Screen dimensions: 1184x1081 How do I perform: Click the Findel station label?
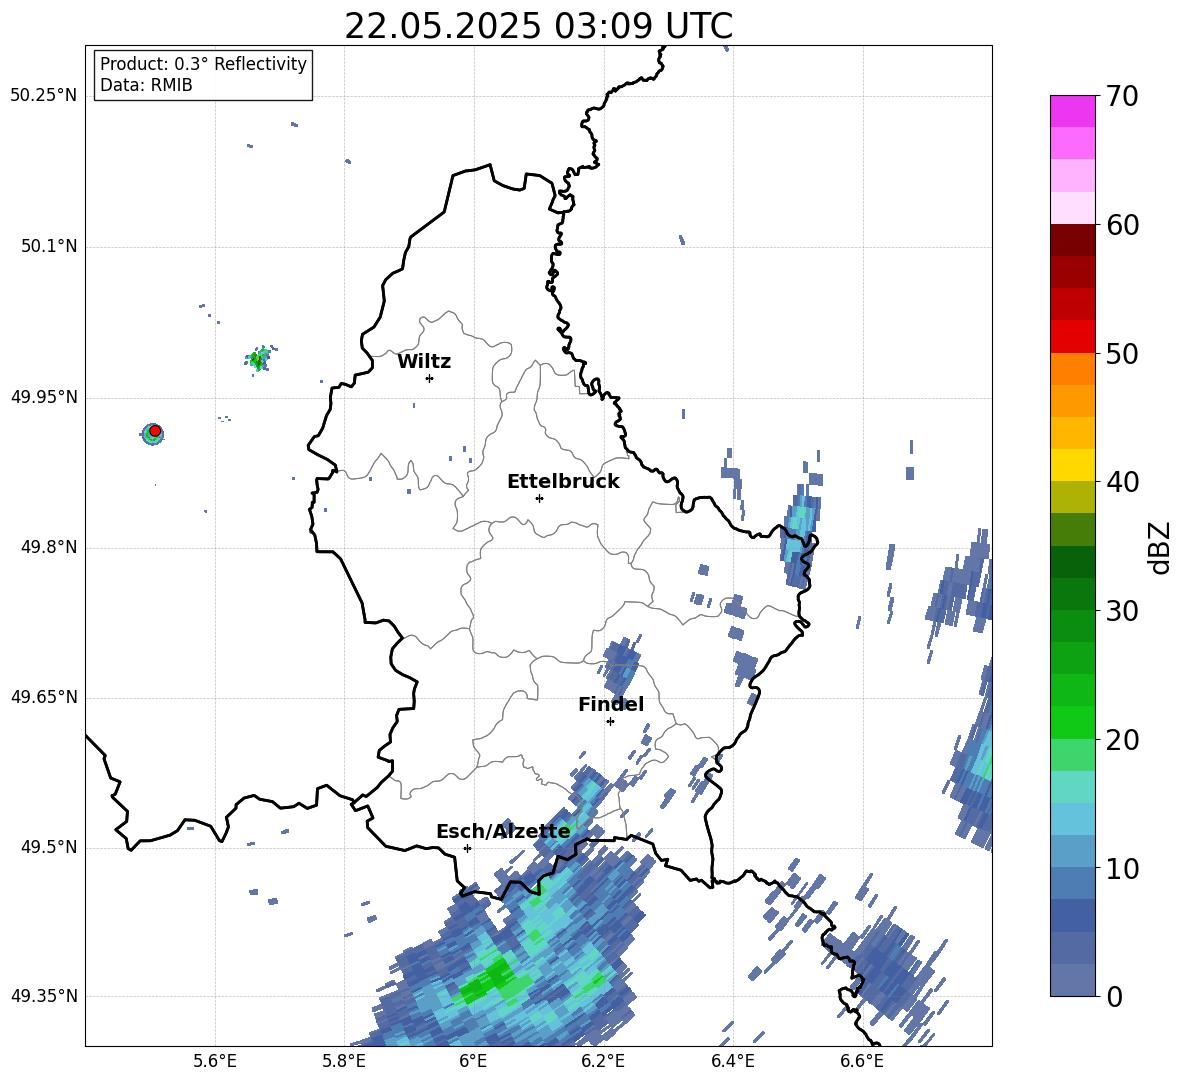611,704
